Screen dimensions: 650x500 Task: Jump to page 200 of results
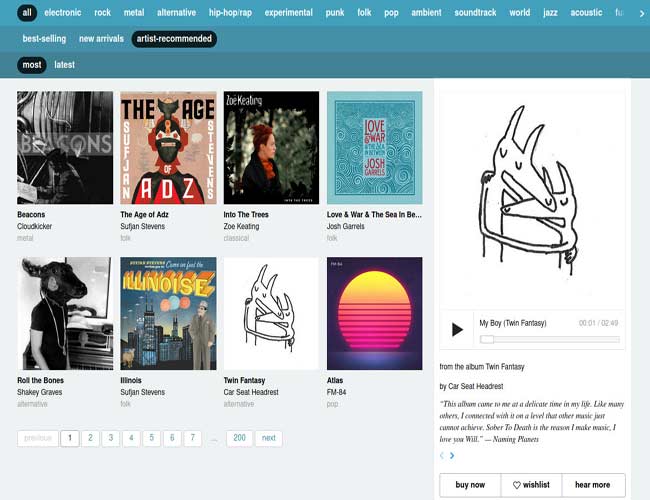pyautogui.click(x=239, y=438)
